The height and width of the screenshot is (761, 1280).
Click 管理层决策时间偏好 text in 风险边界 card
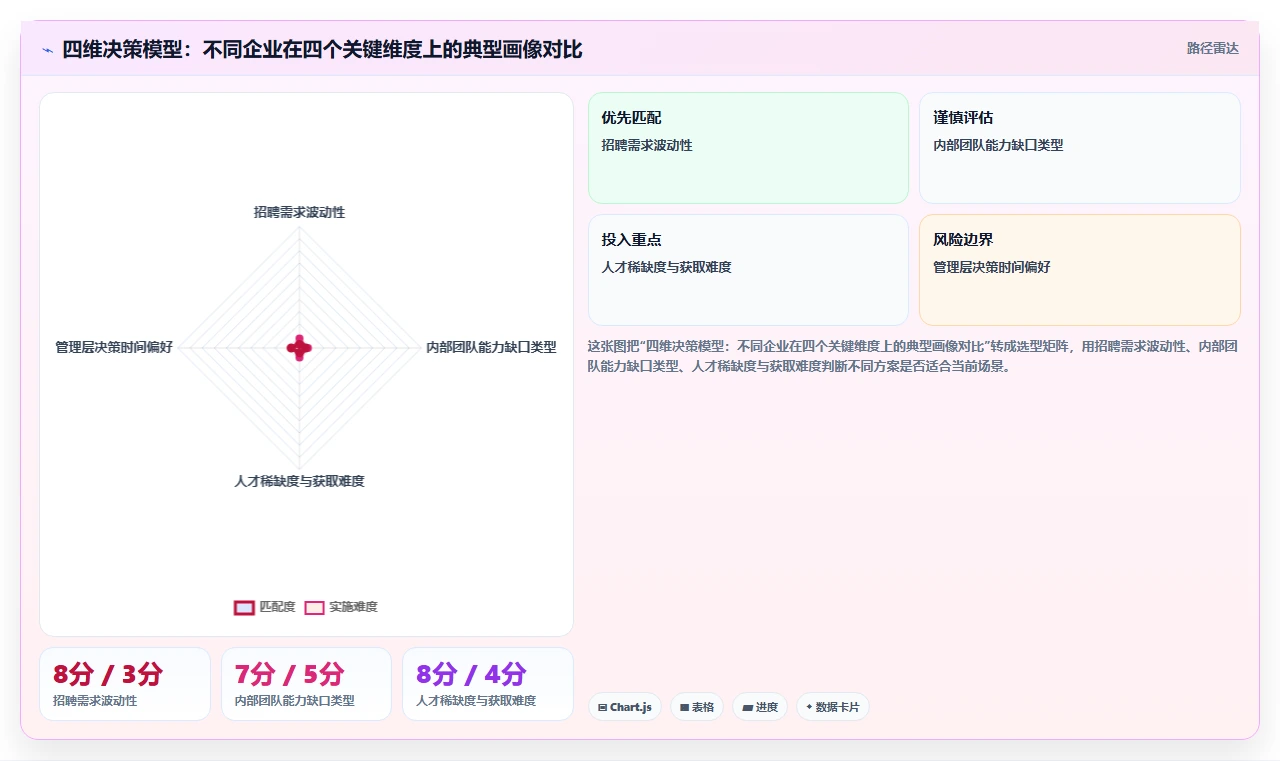pos(992,267)
